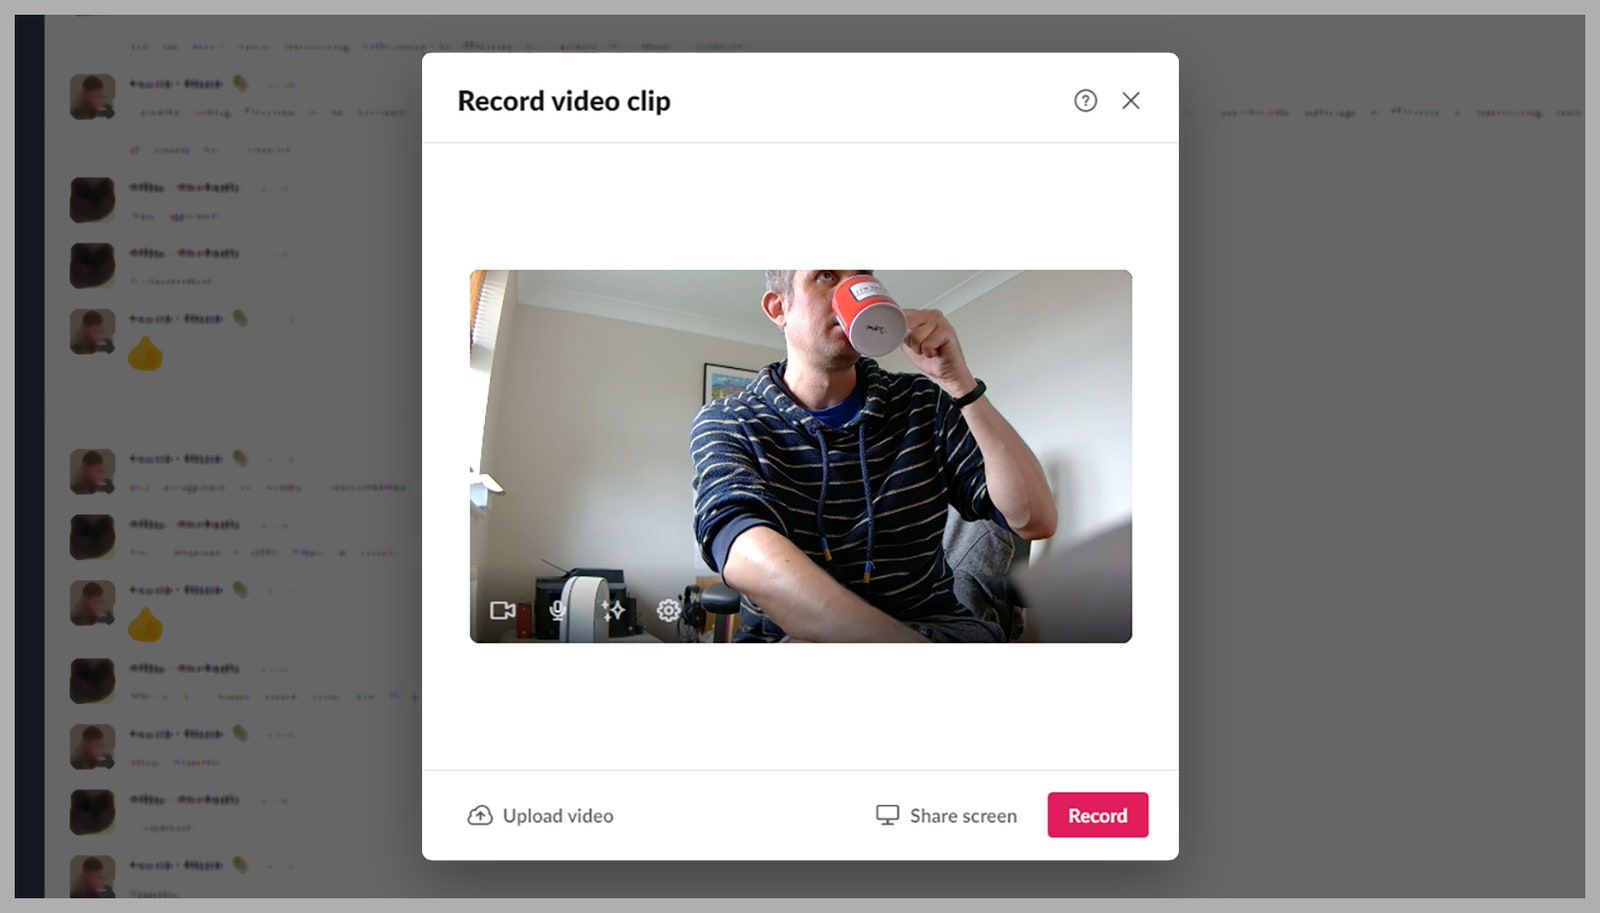Click the lower yellow emoji reaction
This screenshot has width=1600, height=913.
click(145, 624)
